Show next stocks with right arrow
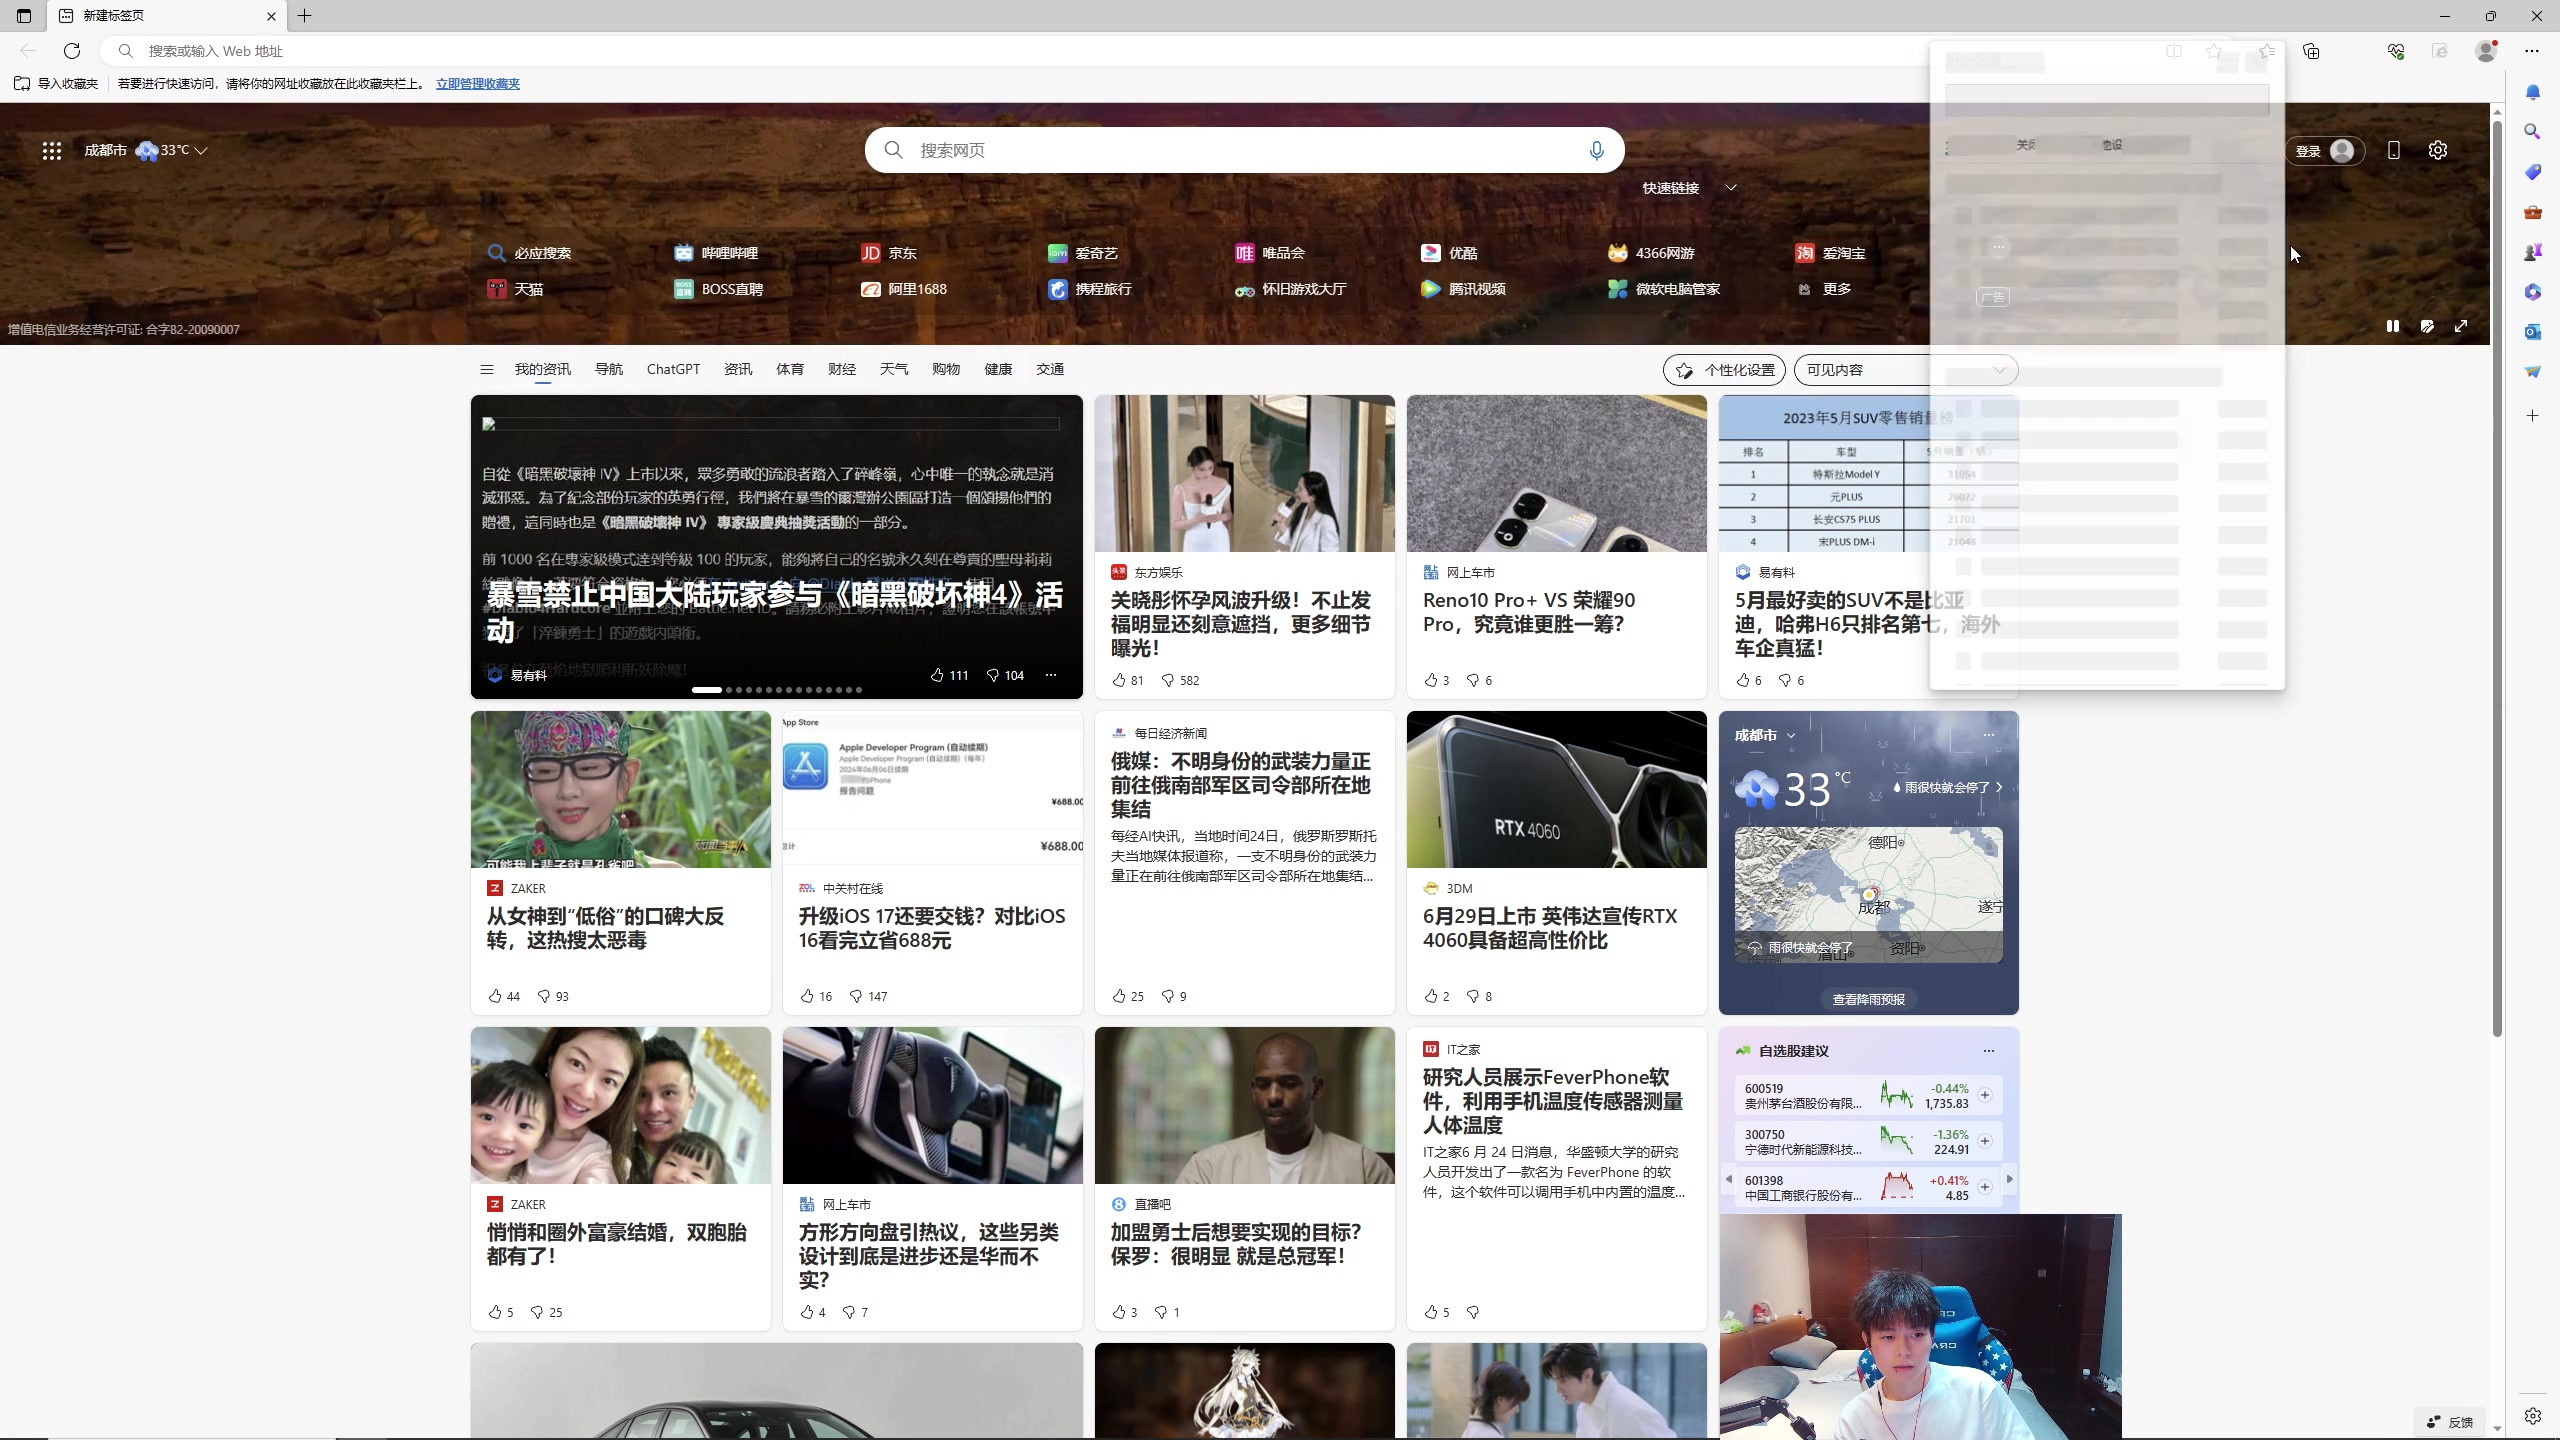This screenshot has width=2560, height=1440. click(2010, 1179)
